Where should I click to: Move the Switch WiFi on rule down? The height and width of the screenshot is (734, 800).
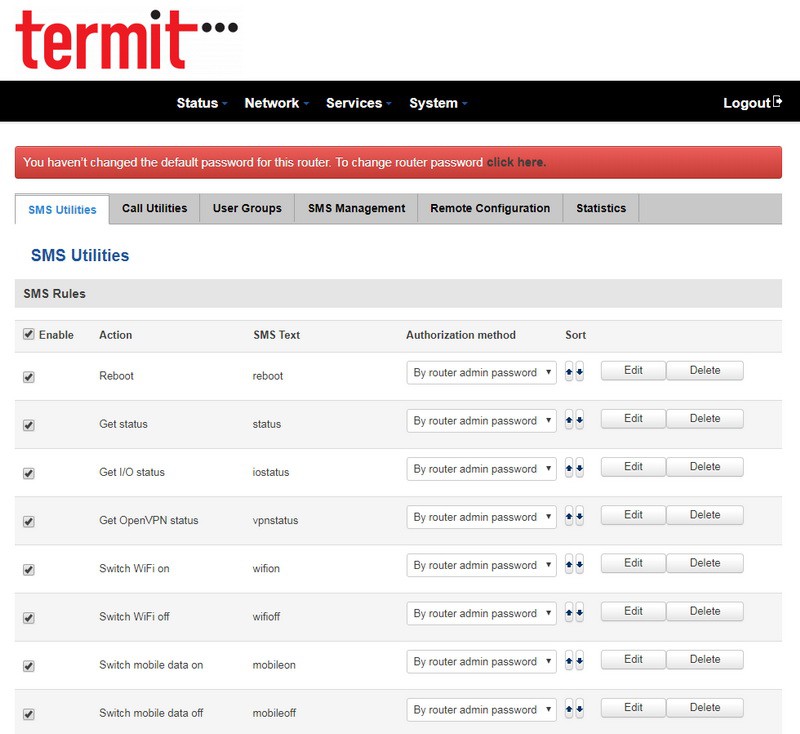coord(579,565)
